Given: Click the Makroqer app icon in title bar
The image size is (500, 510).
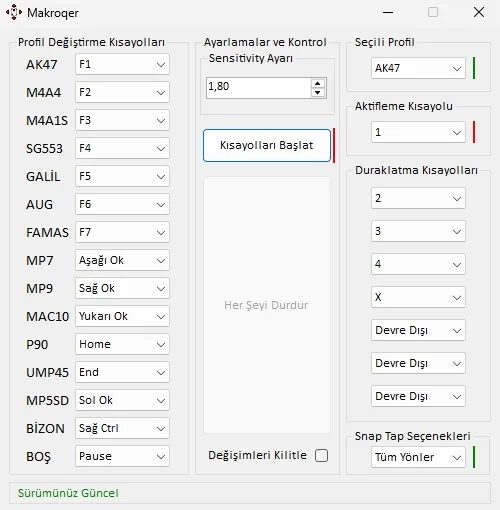Looking at the screenshot, I should [x=14, y=12].
